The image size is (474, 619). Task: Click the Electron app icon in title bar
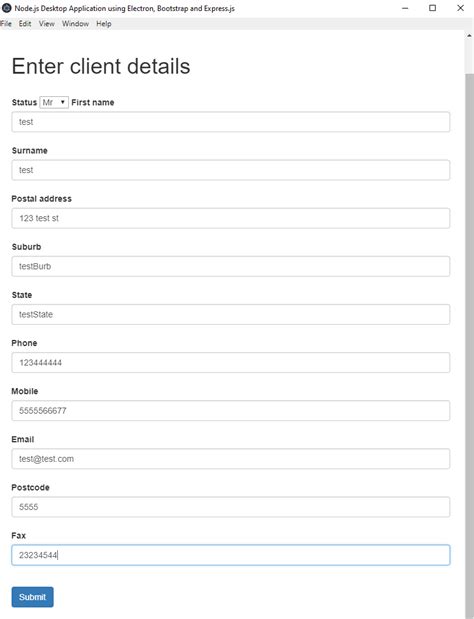(7, 8)
